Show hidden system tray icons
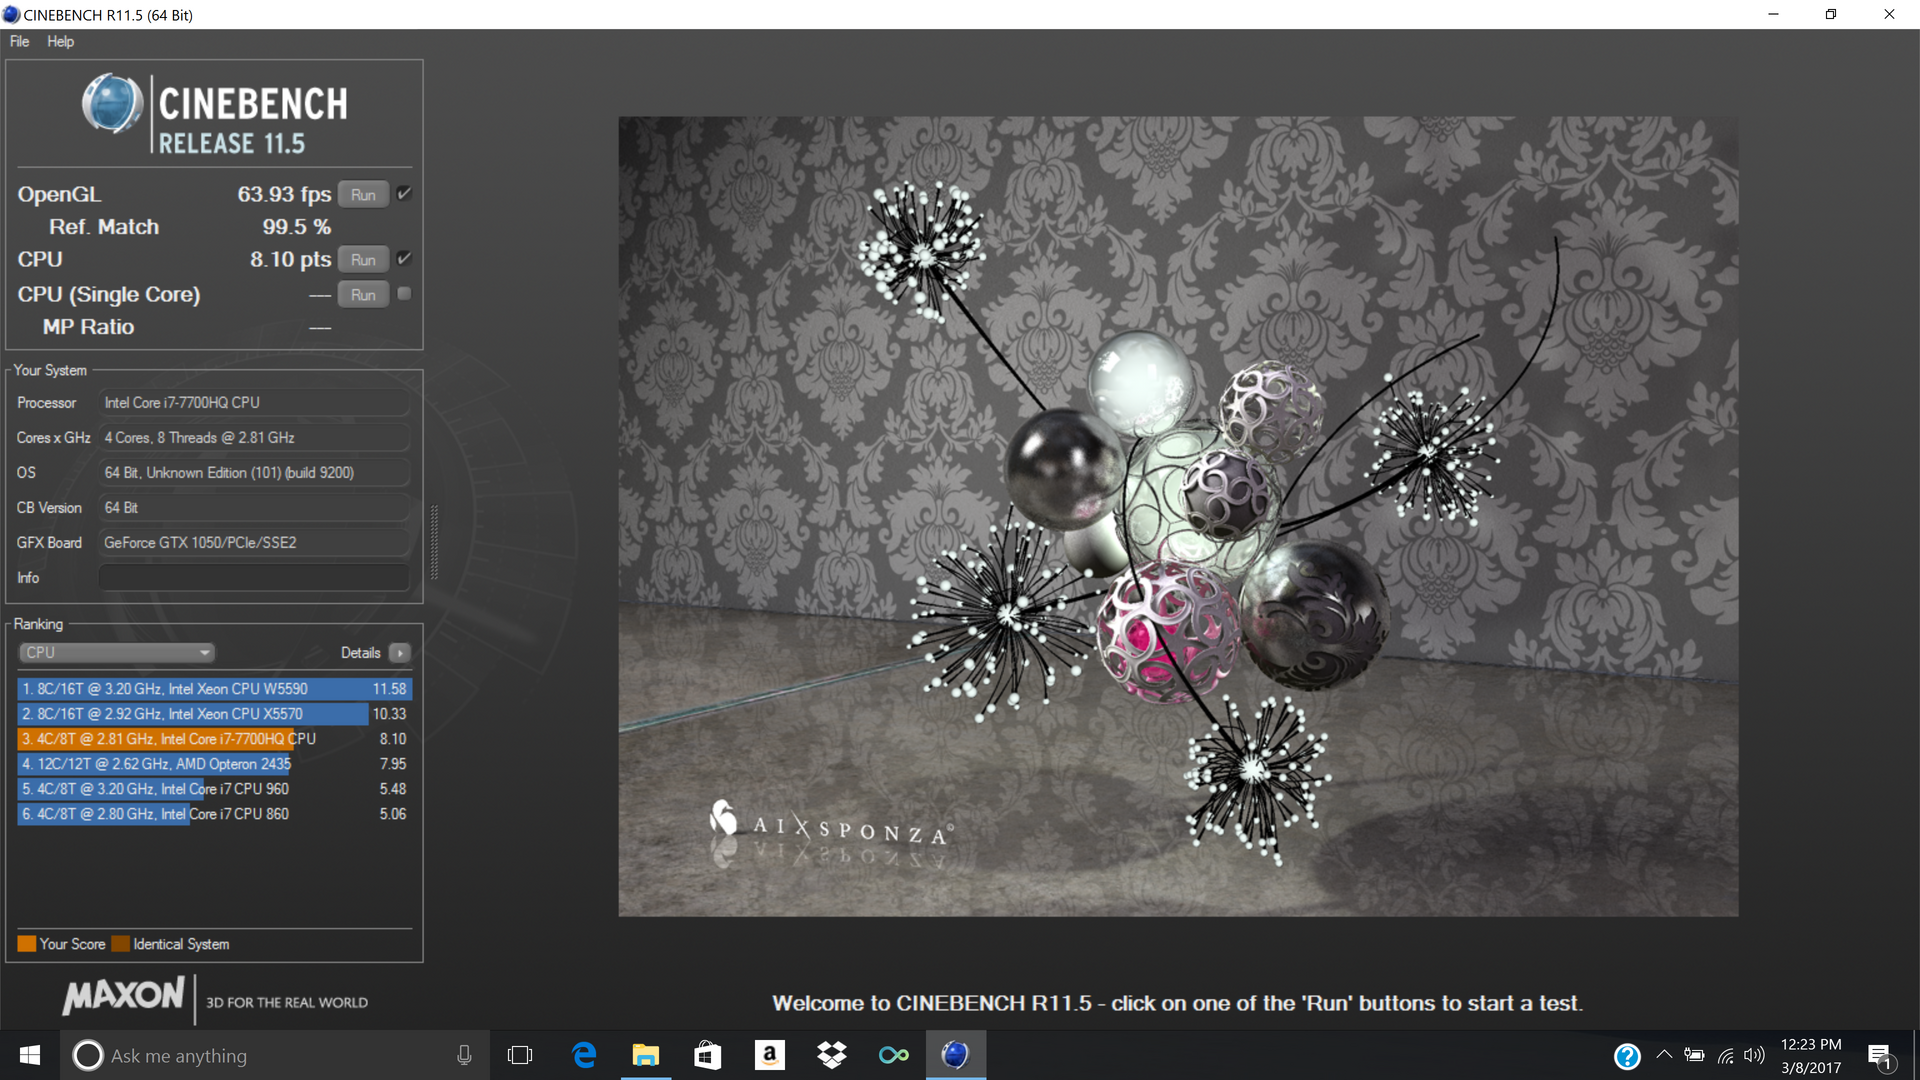1920x1080 pixels. 1664,1055
